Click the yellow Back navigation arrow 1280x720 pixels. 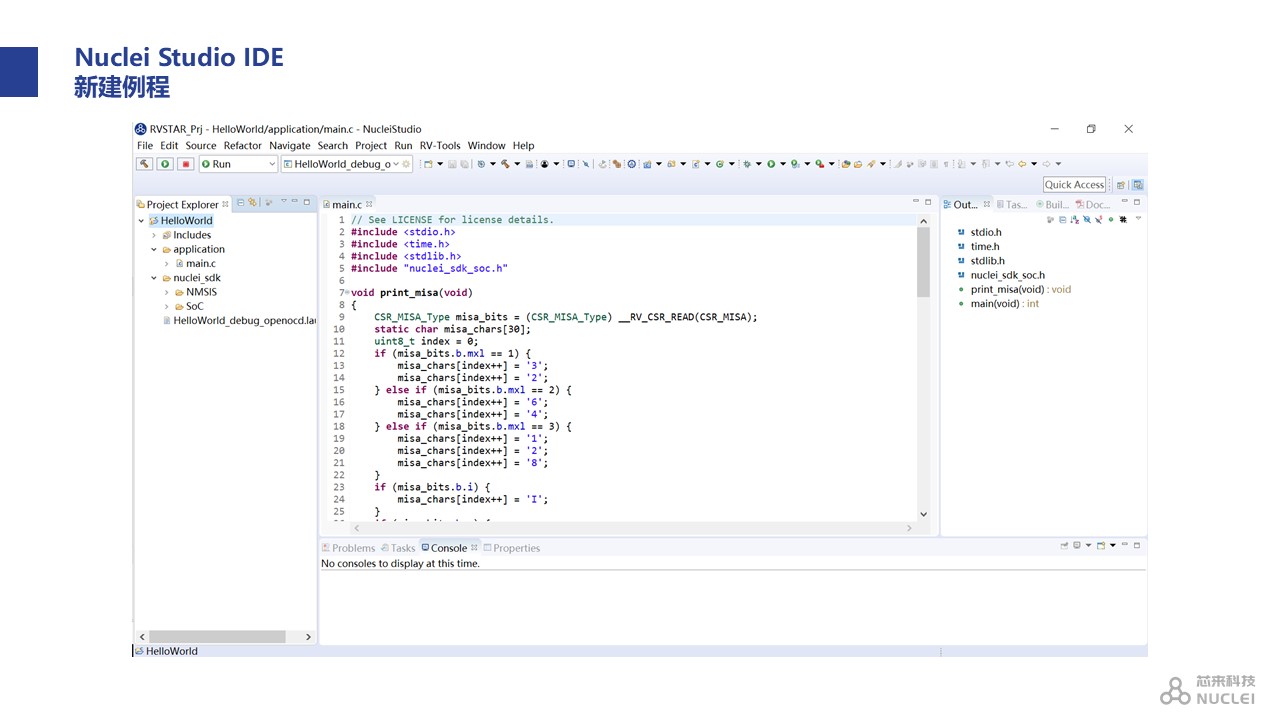point(1022,164)
